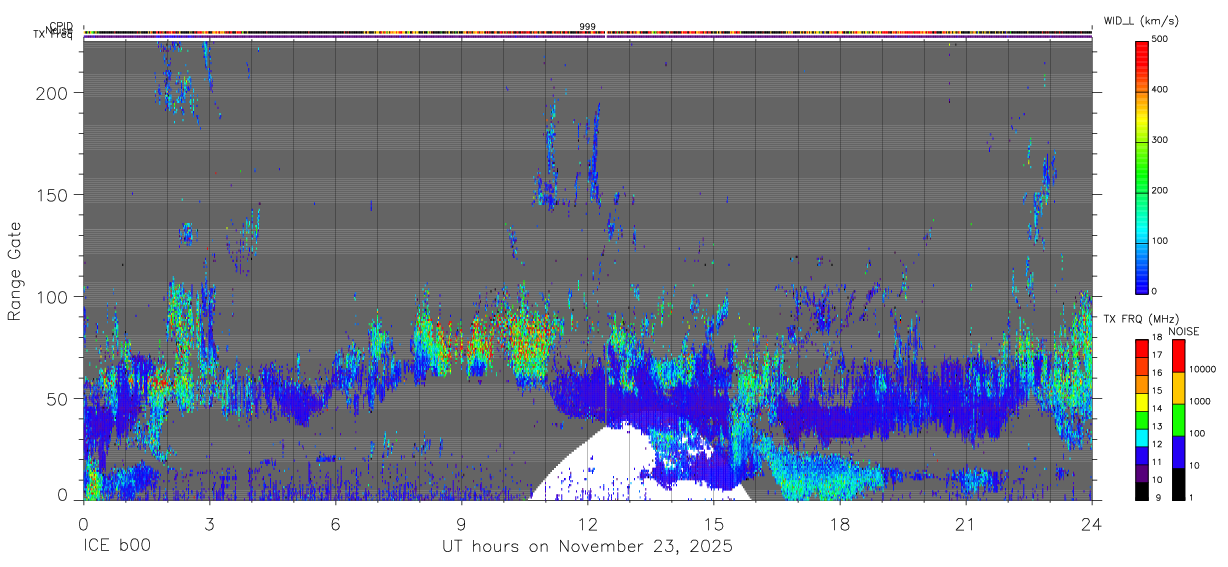Screen dimensions: 1228x567
Task: Click the green 13-14 MHz swatch in TX FRQ
Action: [x=1142, y=419]
